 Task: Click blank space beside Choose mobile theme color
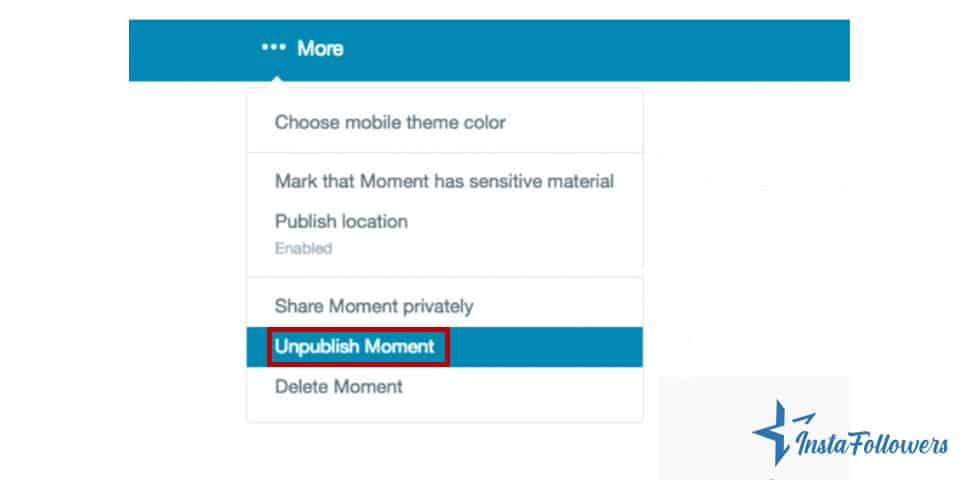580,123
